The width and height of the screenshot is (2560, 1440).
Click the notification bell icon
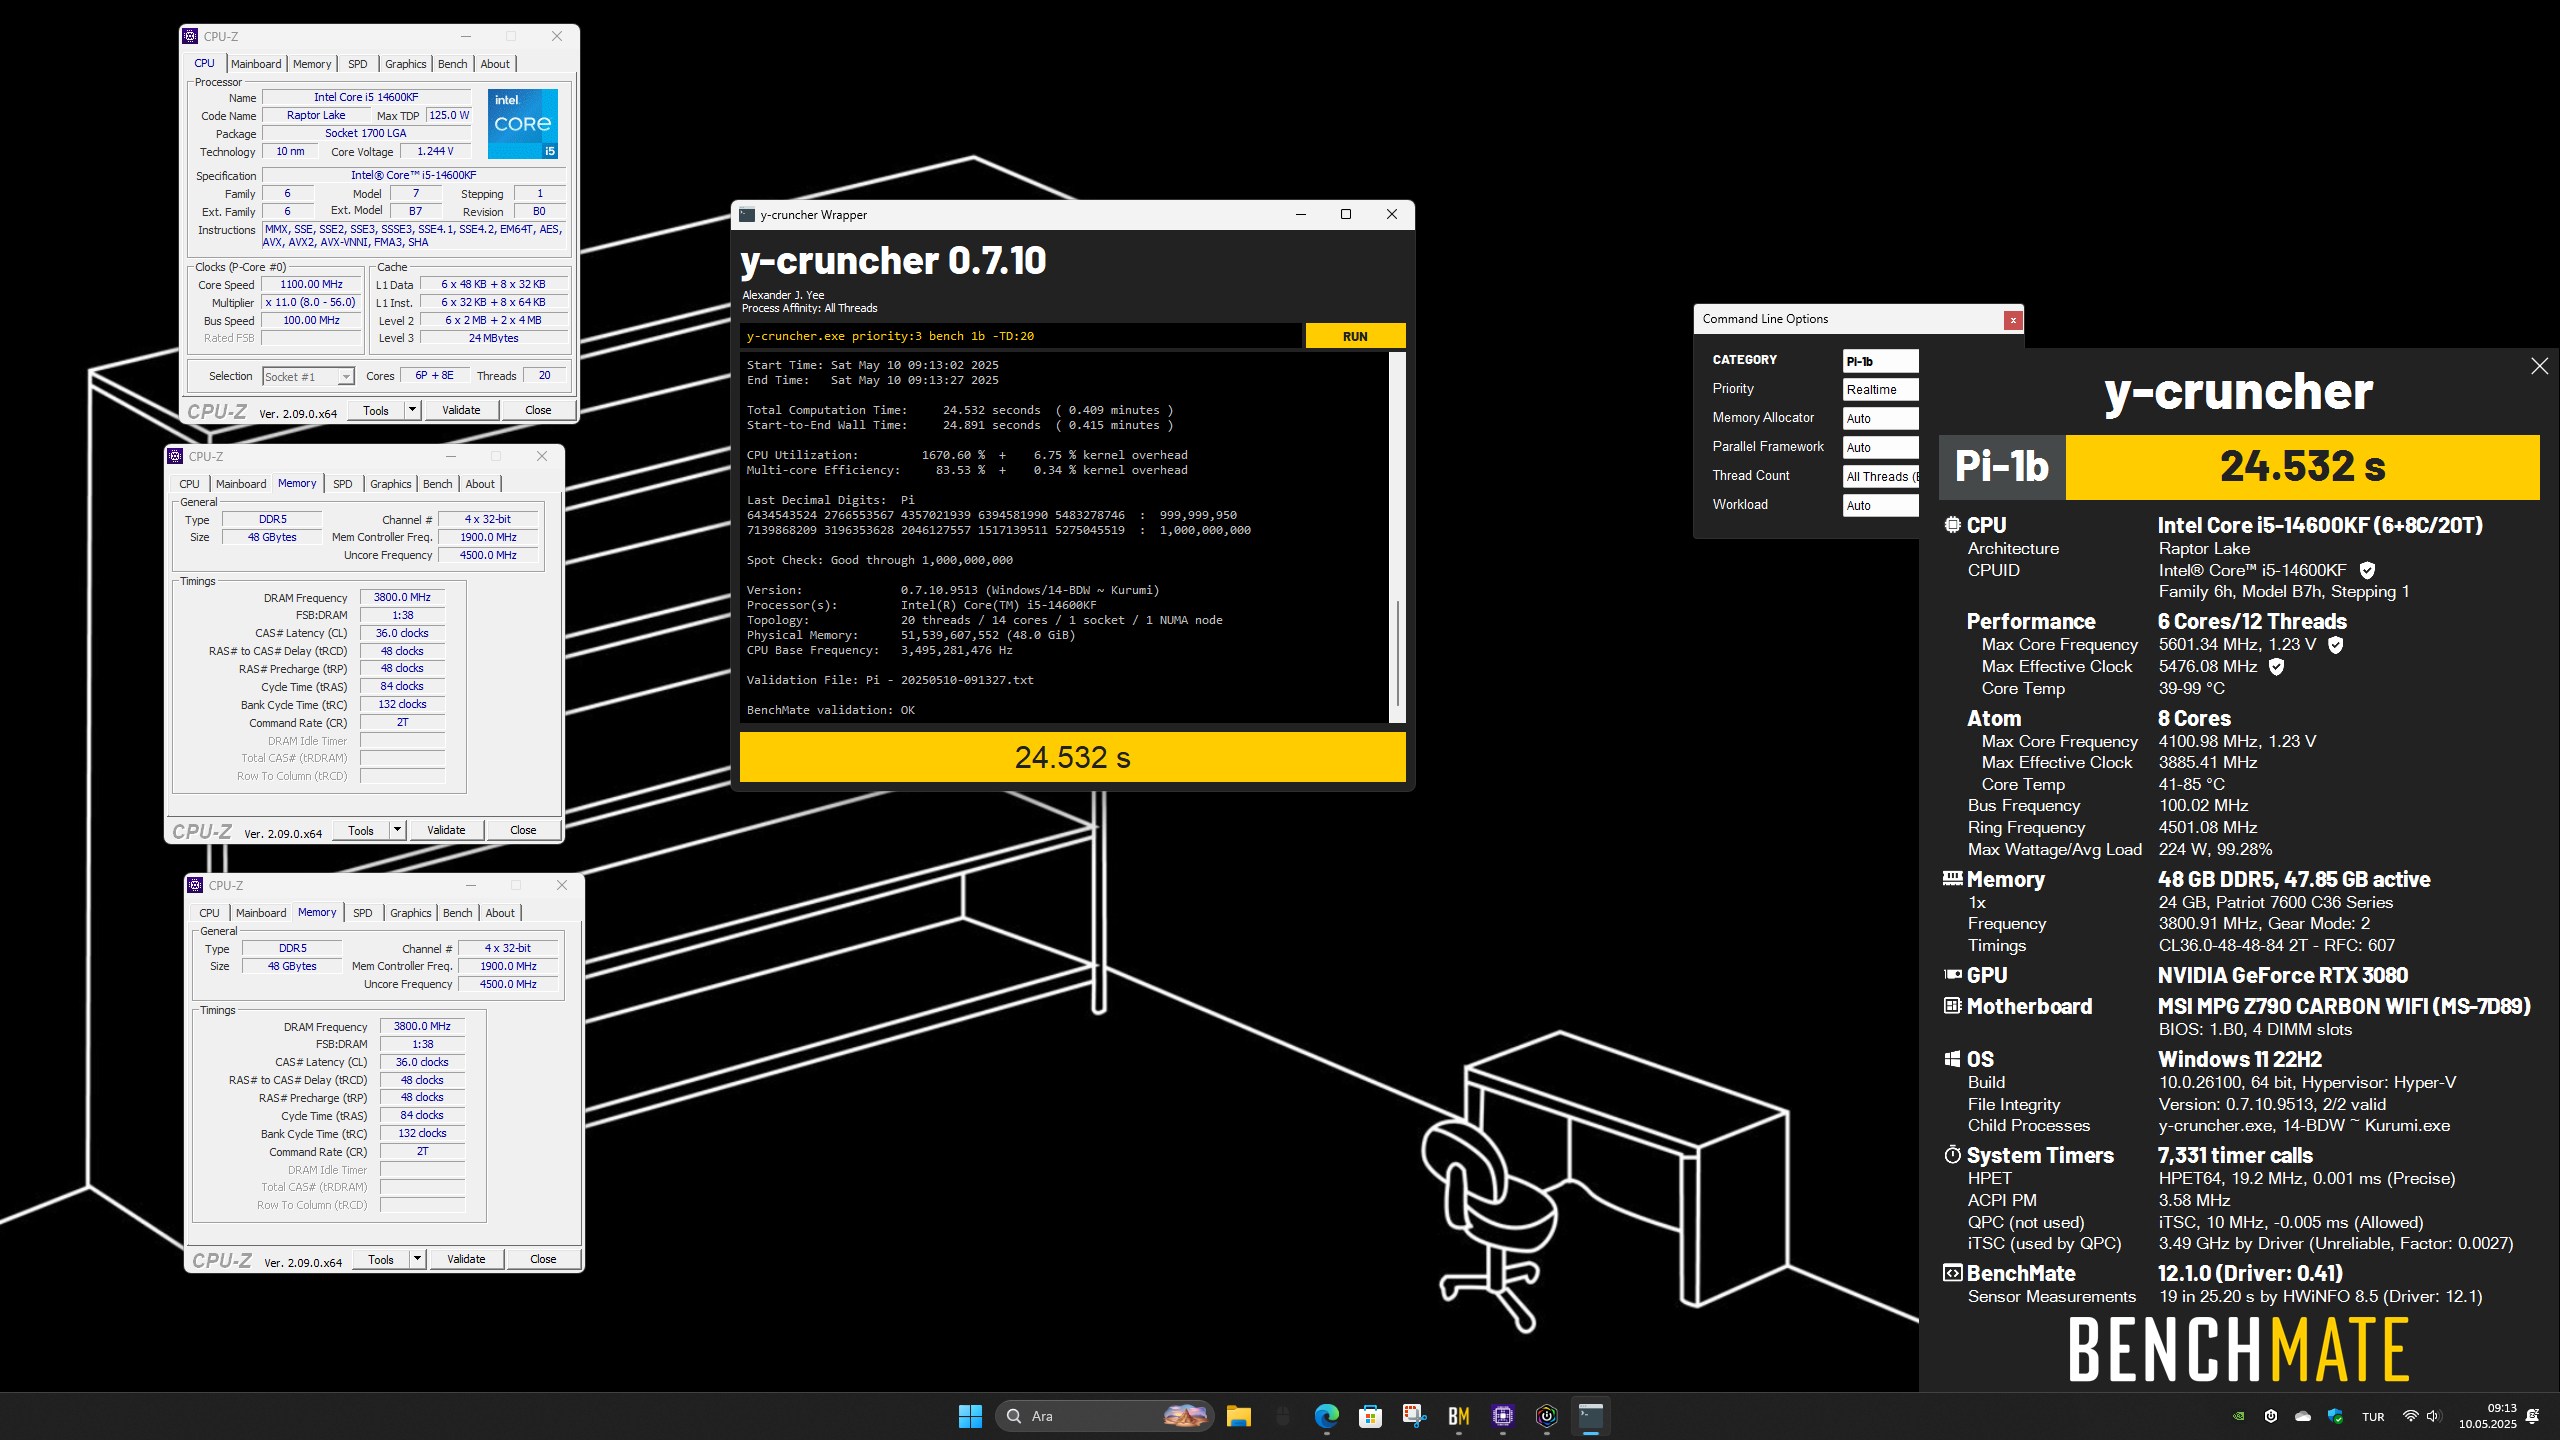pos(2533,1416)
